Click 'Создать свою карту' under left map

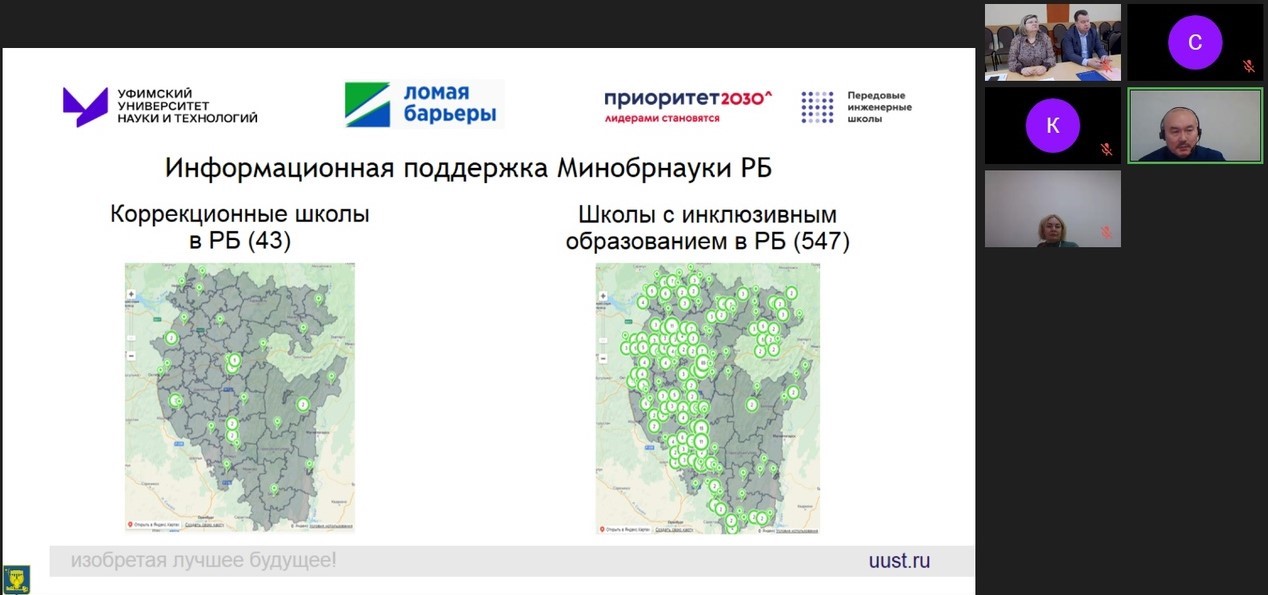tap(204, 524)
